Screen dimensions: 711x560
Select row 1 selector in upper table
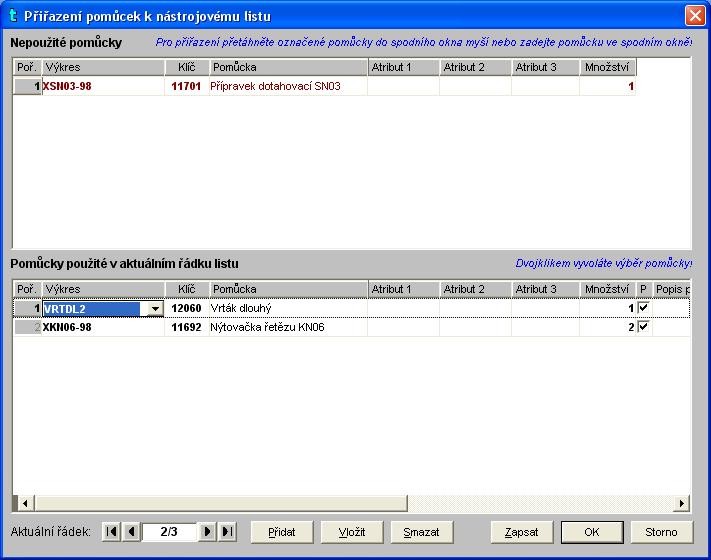coord(27,86)
